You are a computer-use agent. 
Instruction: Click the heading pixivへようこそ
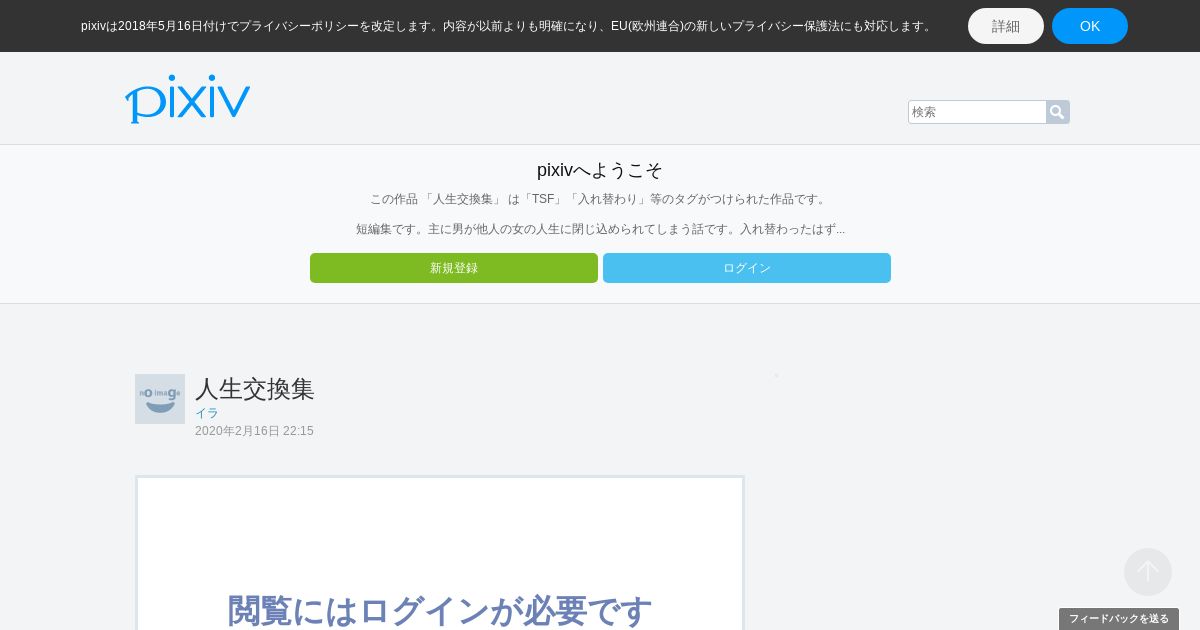(x=600, y=170)
